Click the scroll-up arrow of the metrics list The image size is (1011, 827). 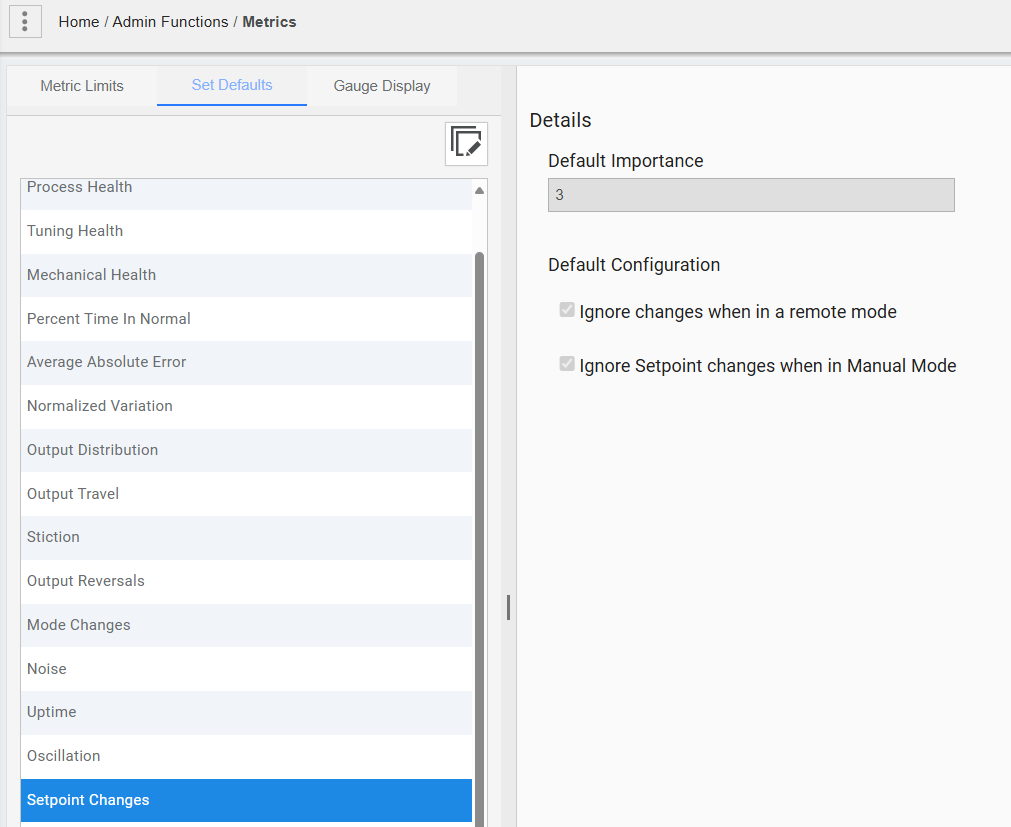point(479,190)
